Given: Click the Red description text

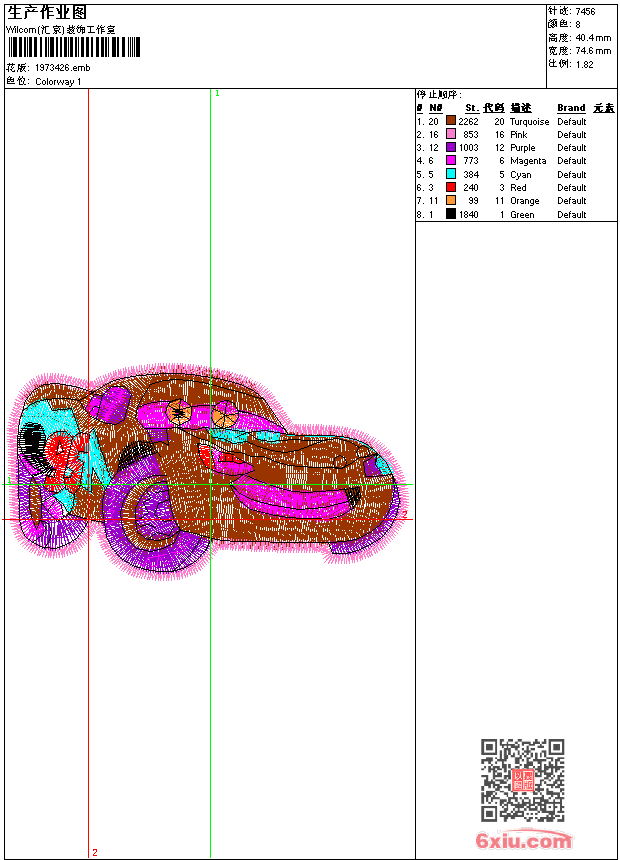Looking at the screenshot, I should [518, 188].
